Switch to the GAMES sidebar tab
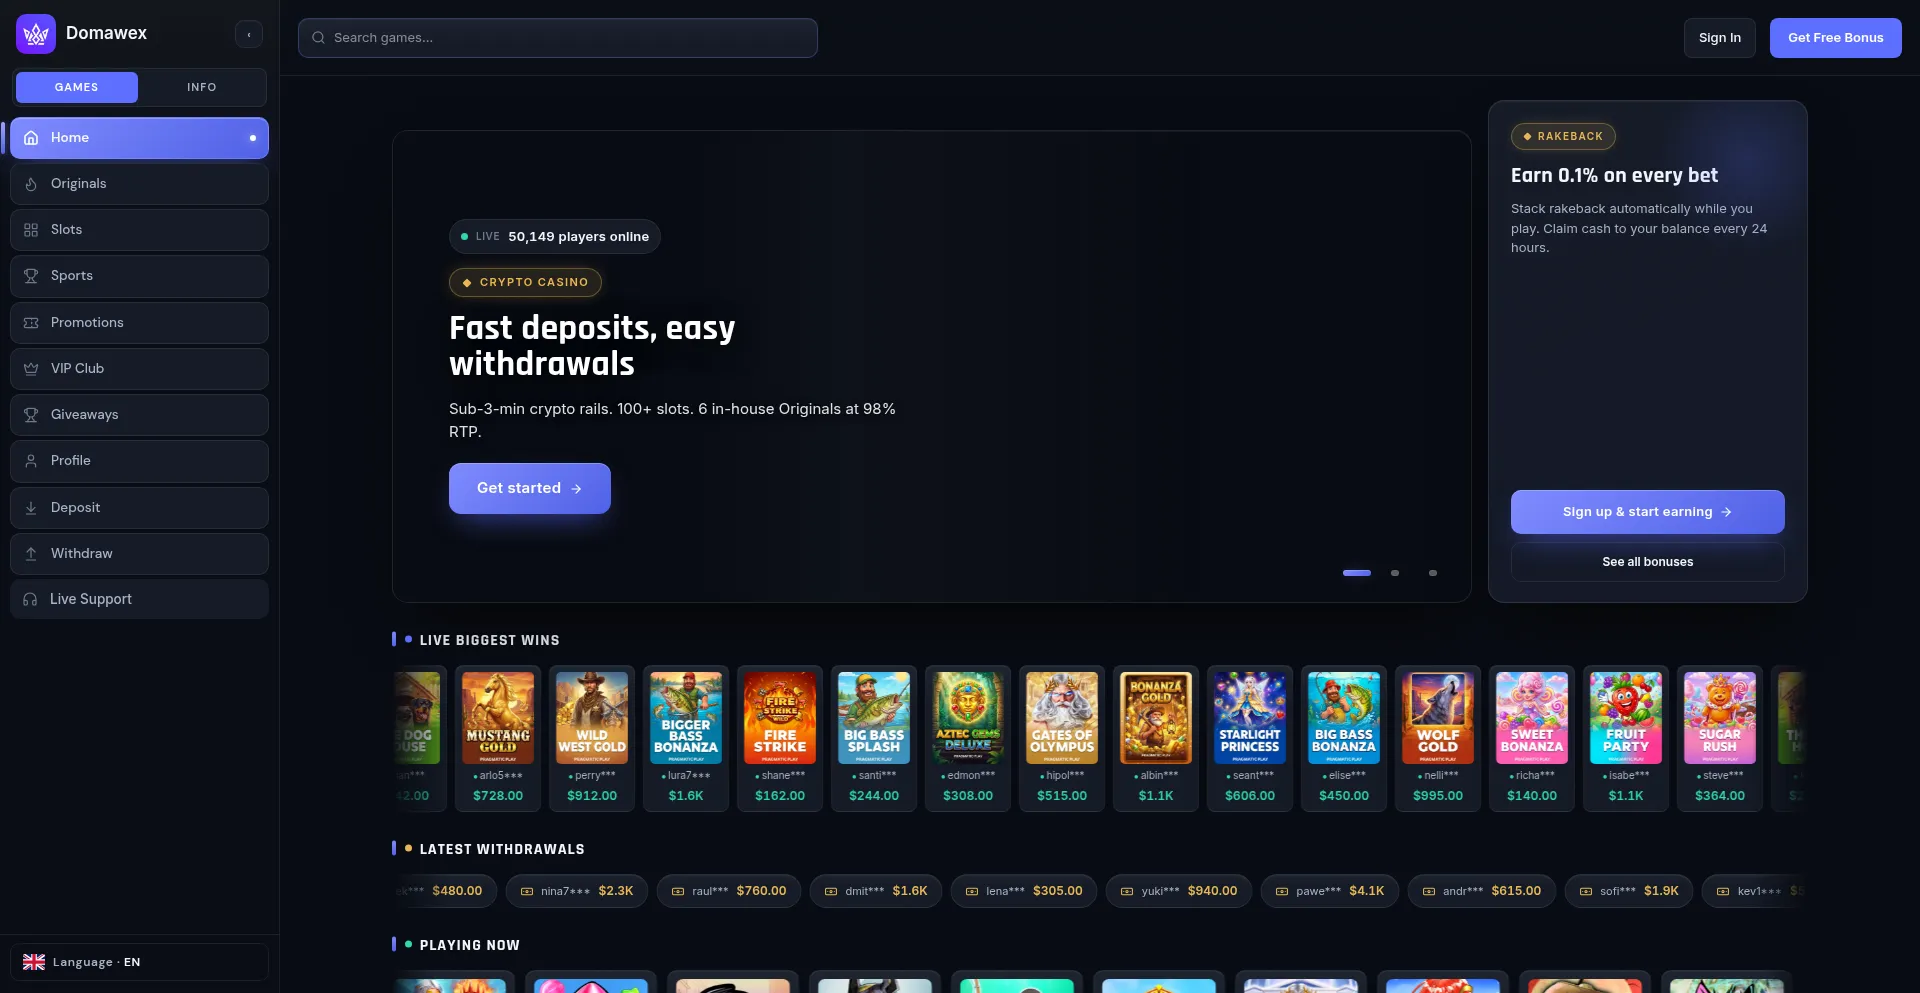Image resolution: width=1920 pixels, height=993 pixels. (x=77, y=87)
